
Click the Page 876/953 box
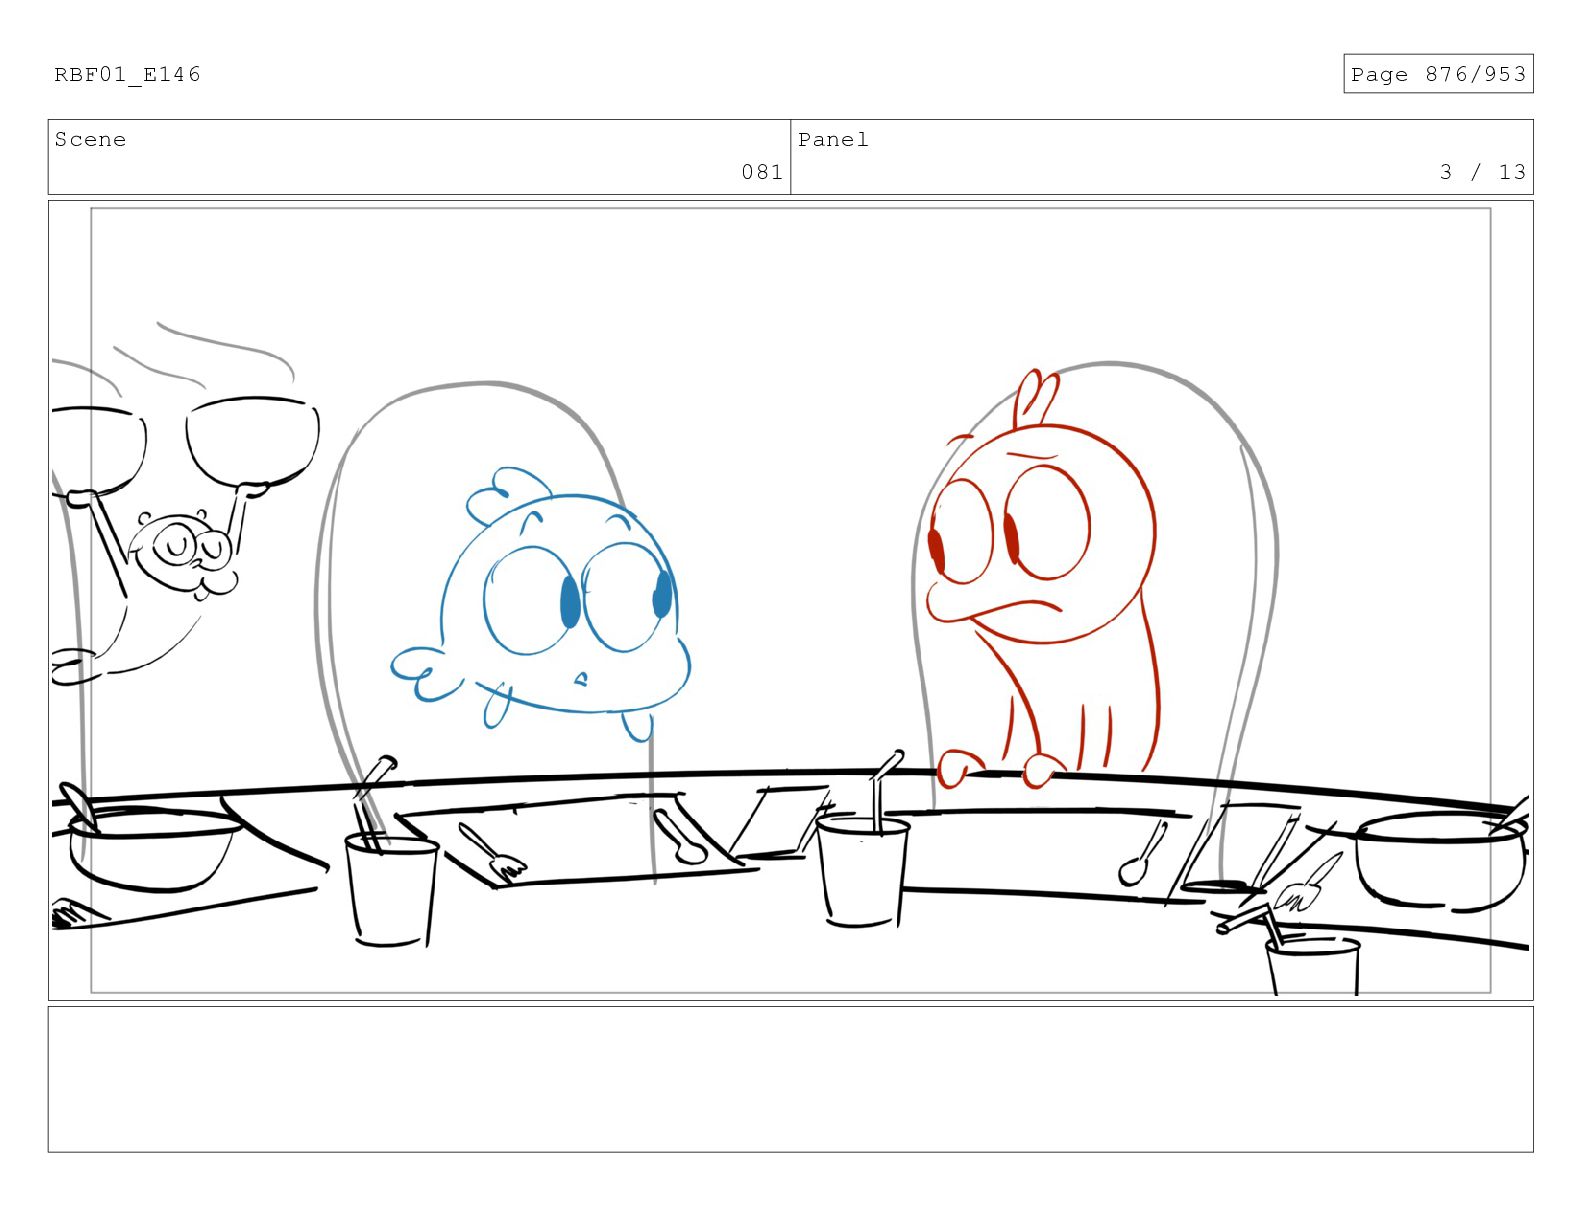click(1438, 74)
